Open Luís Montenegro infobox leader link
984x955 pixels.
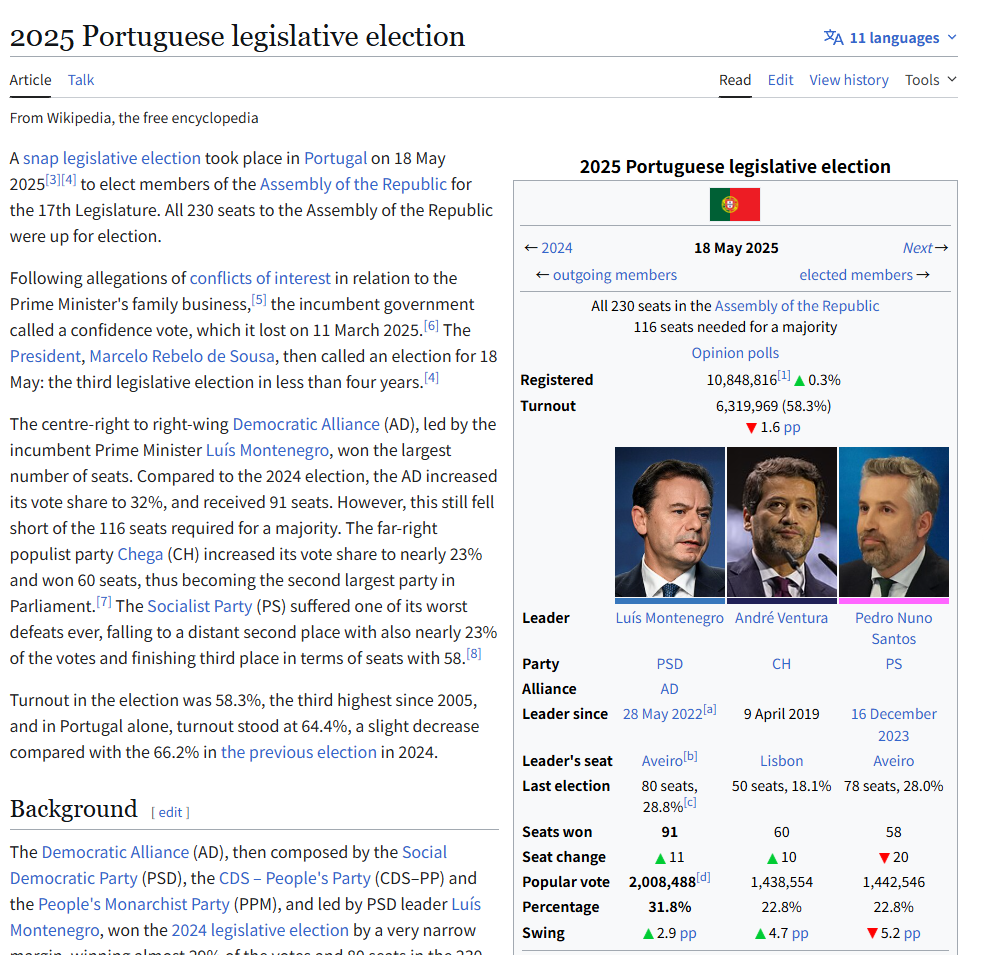tap(670, 618)
